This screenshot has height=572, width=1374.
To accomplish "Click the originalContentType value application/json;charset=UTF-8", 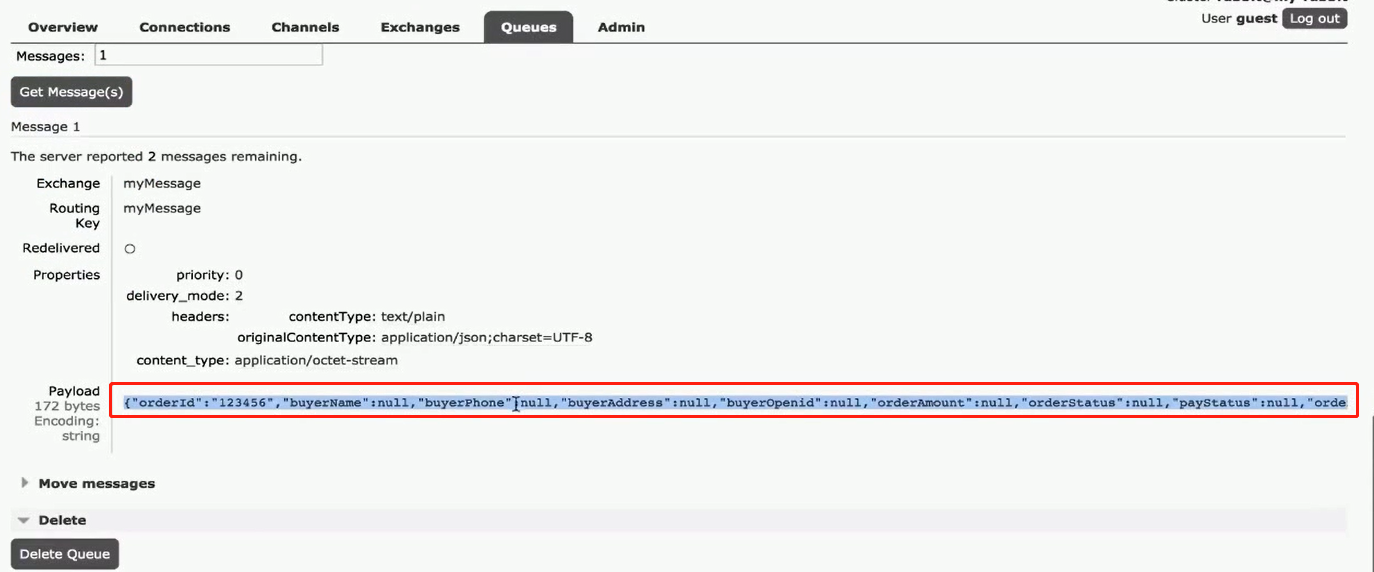I will click(x=487, y=338).
